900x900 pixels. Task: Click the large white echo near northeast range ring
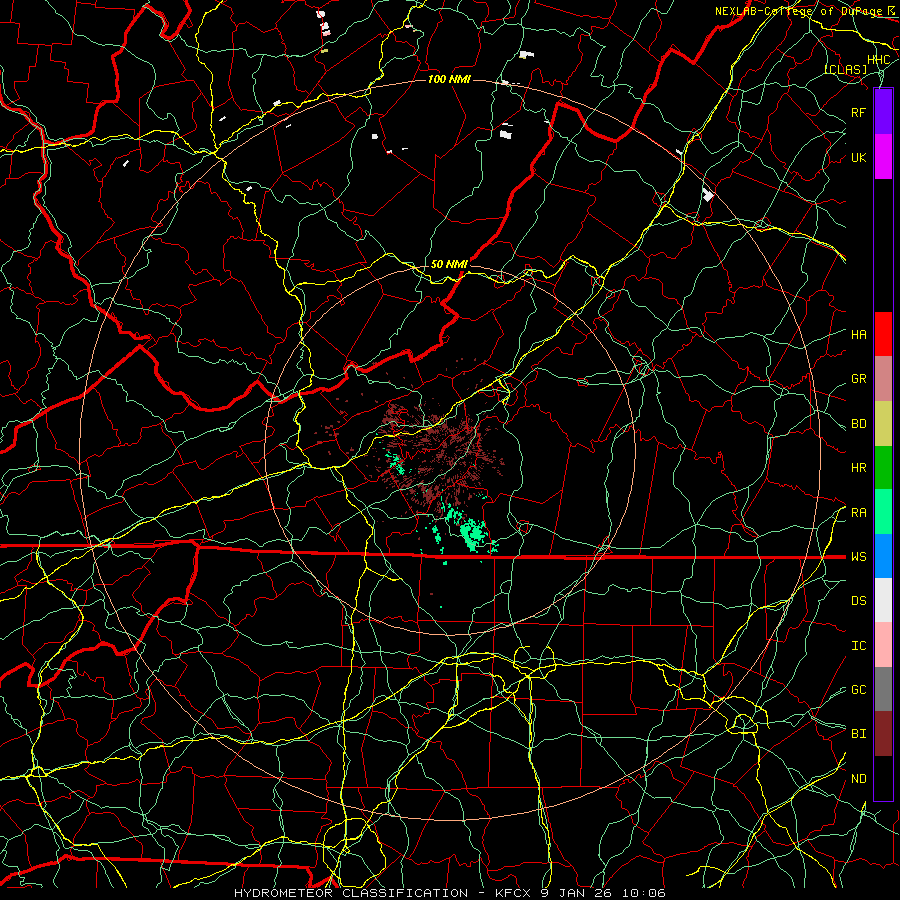coord(708,195)
